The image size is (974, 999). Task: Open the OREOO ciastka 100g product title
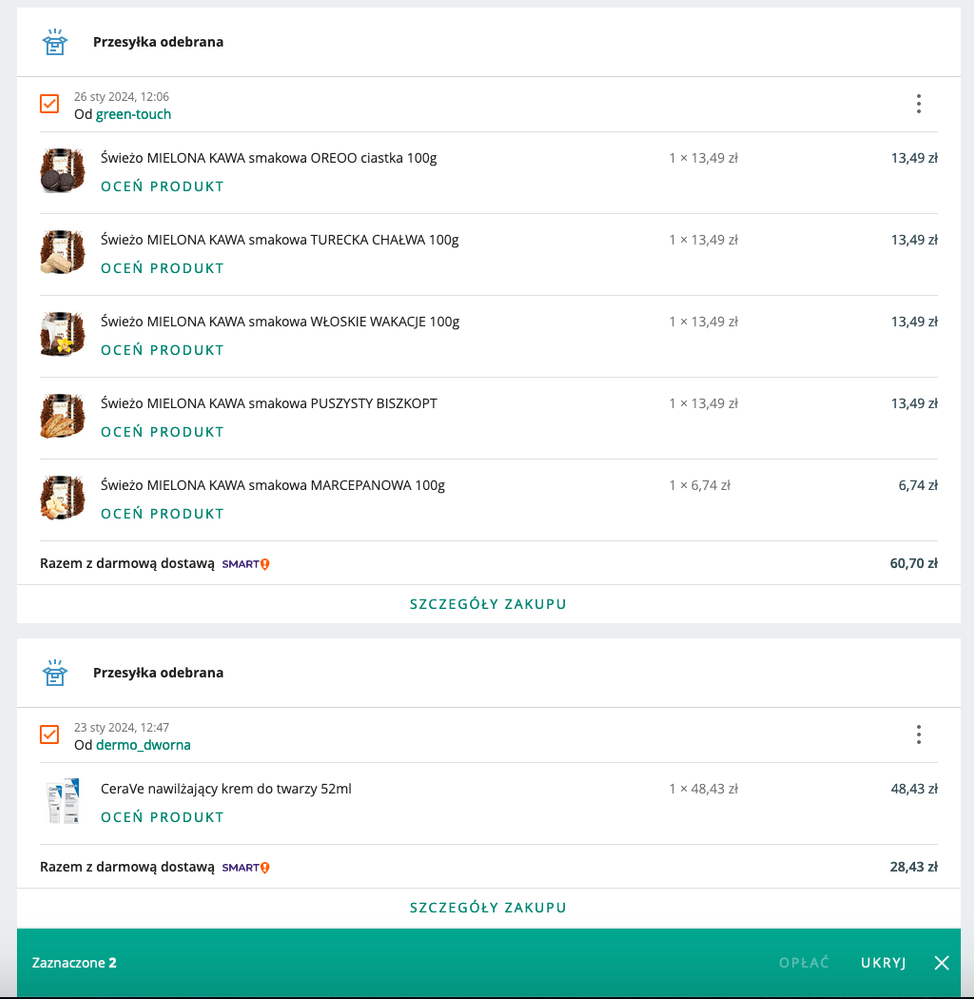coord(269,158)
